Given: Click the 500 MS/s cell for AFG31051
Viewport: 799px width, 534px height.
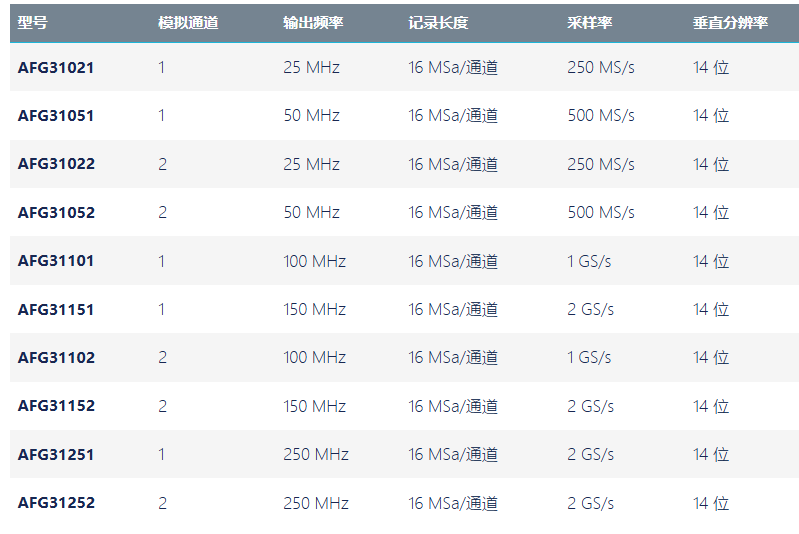Looking at the screenshot, I should click(x=601, y=116).
